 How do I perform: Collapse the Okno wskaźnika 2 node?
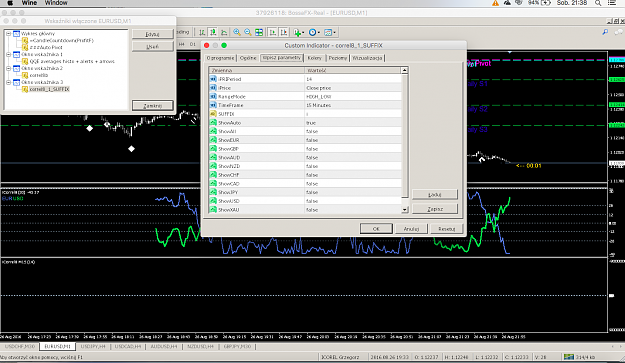point(8,68)
